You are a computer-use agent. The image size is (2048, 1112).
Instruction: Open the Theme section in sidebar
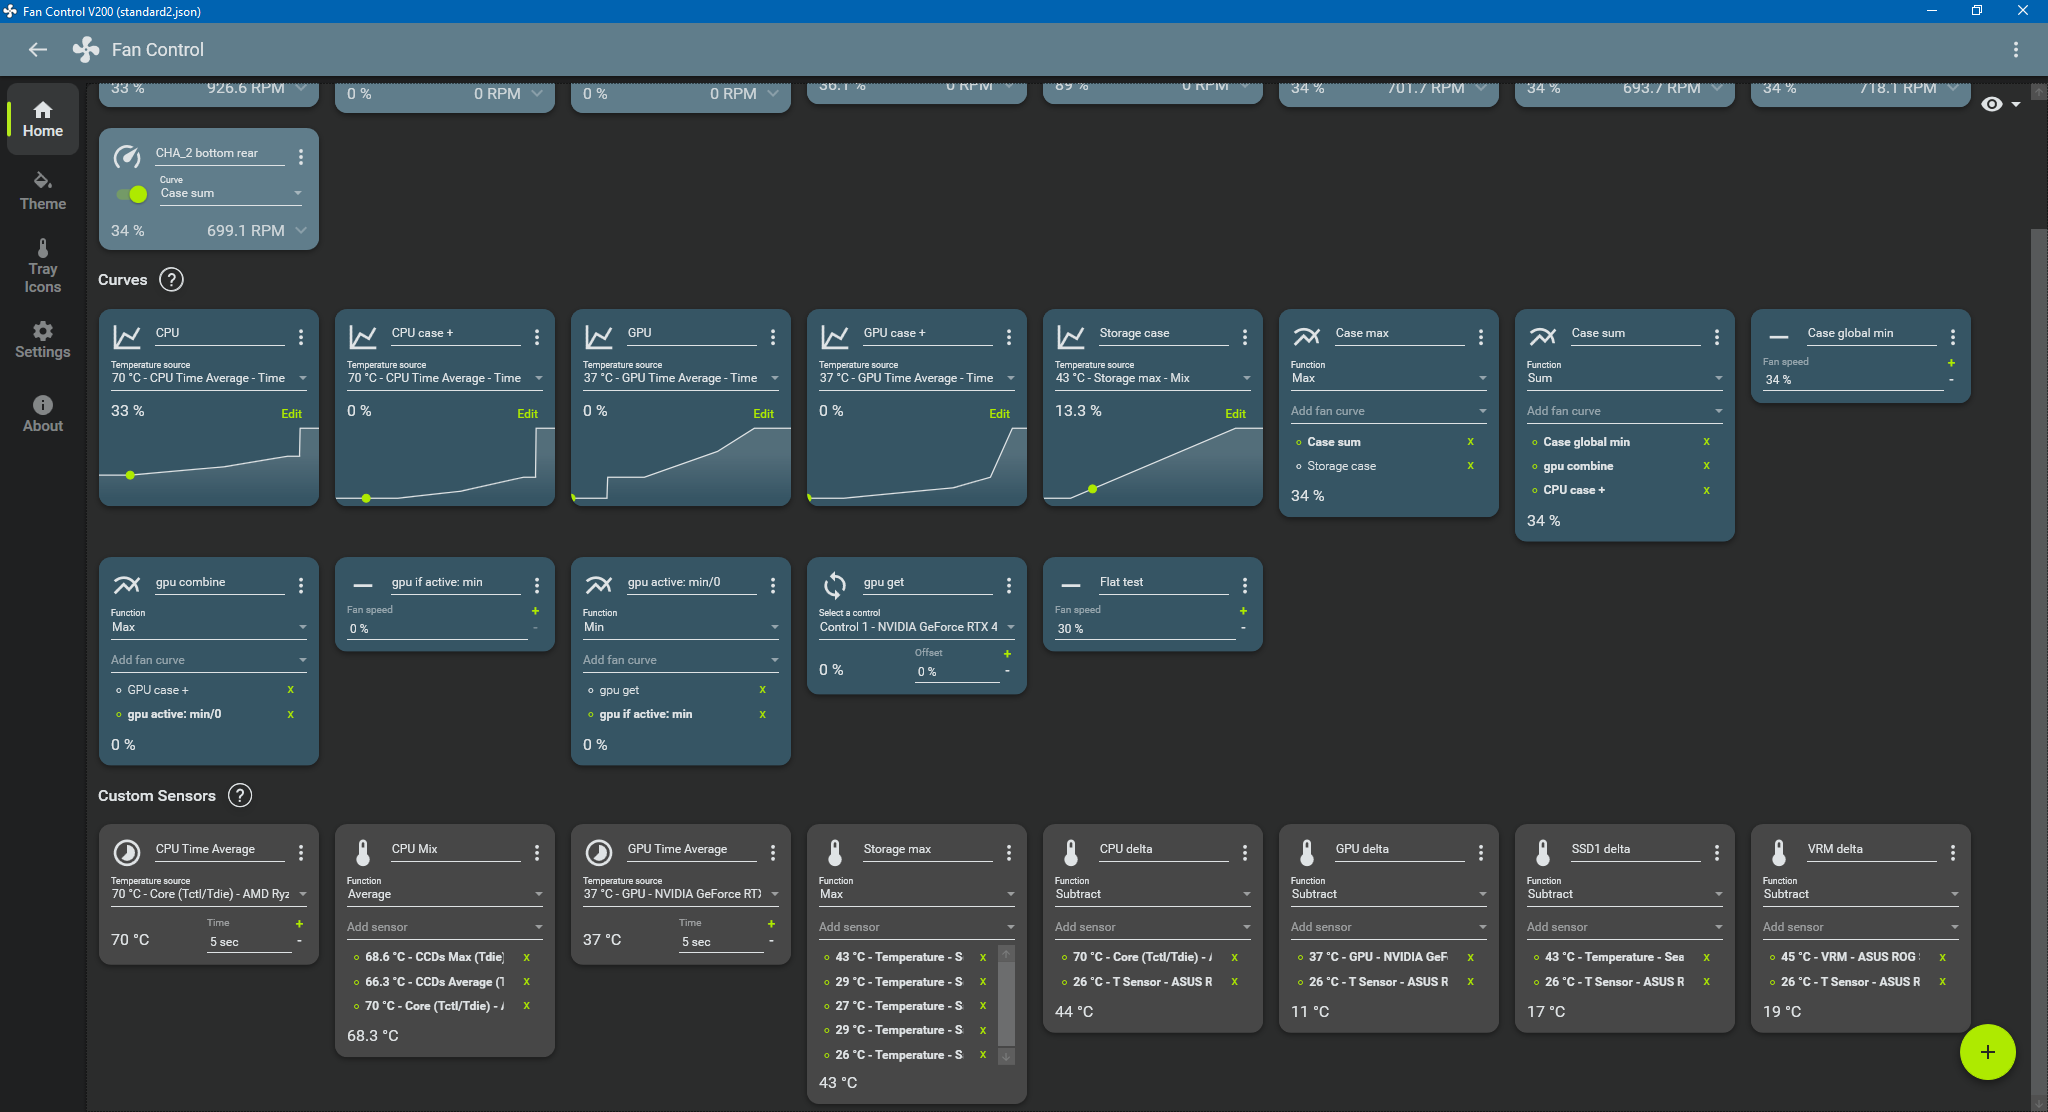point(42,190)
